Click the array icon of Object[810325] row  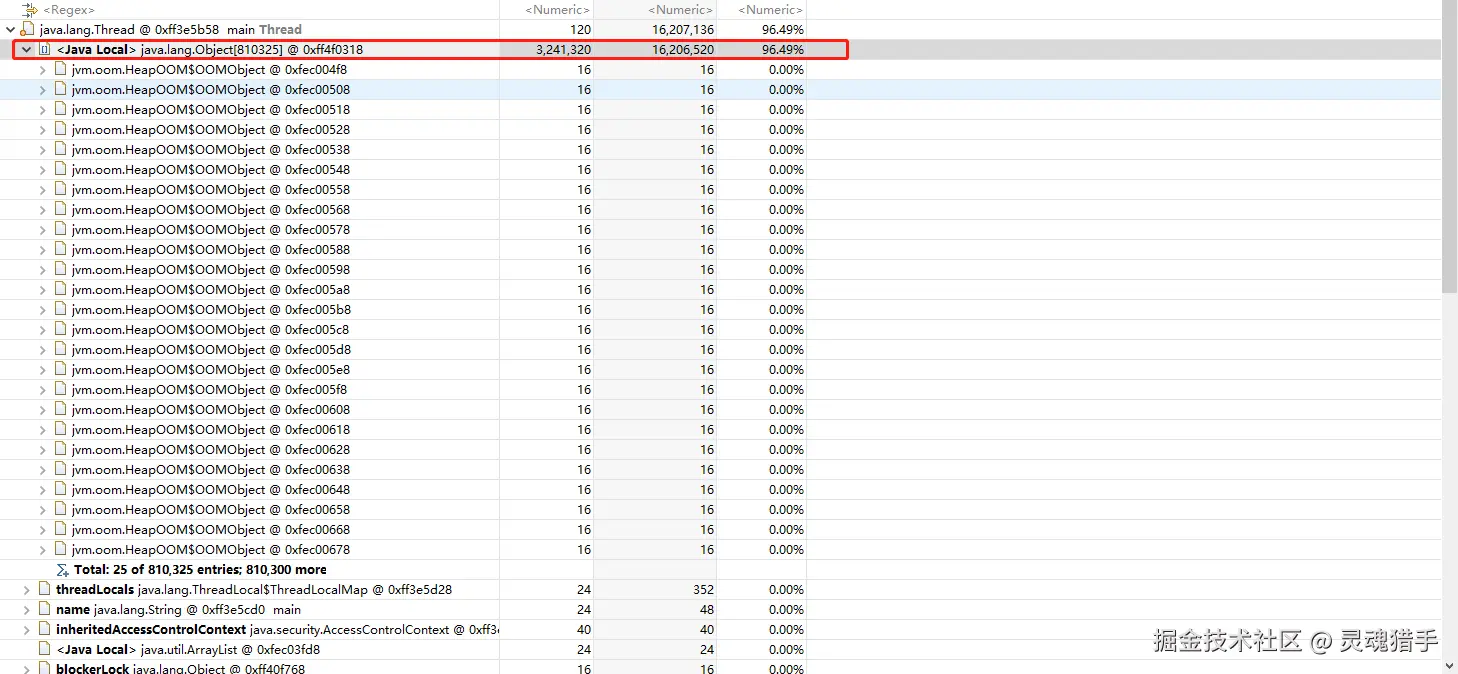(x=44, y=49)
